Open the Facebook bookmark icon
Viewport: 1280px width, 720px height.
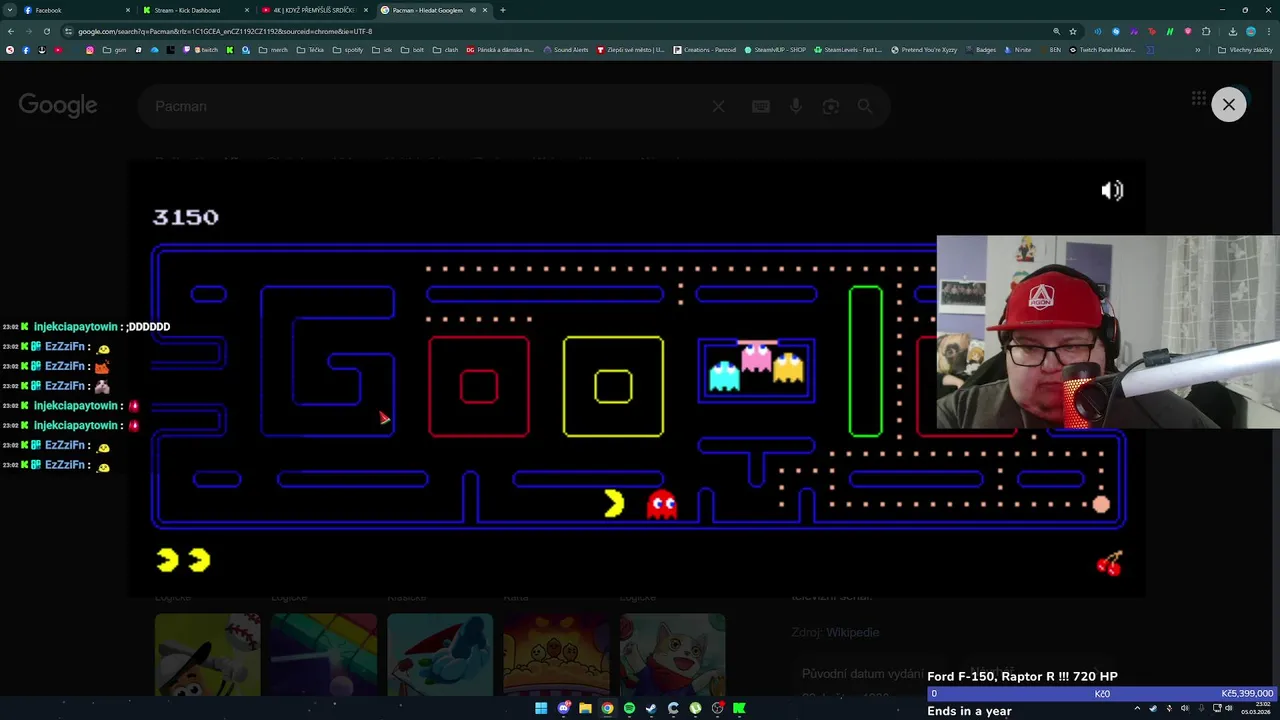click(x=26, y=49)
